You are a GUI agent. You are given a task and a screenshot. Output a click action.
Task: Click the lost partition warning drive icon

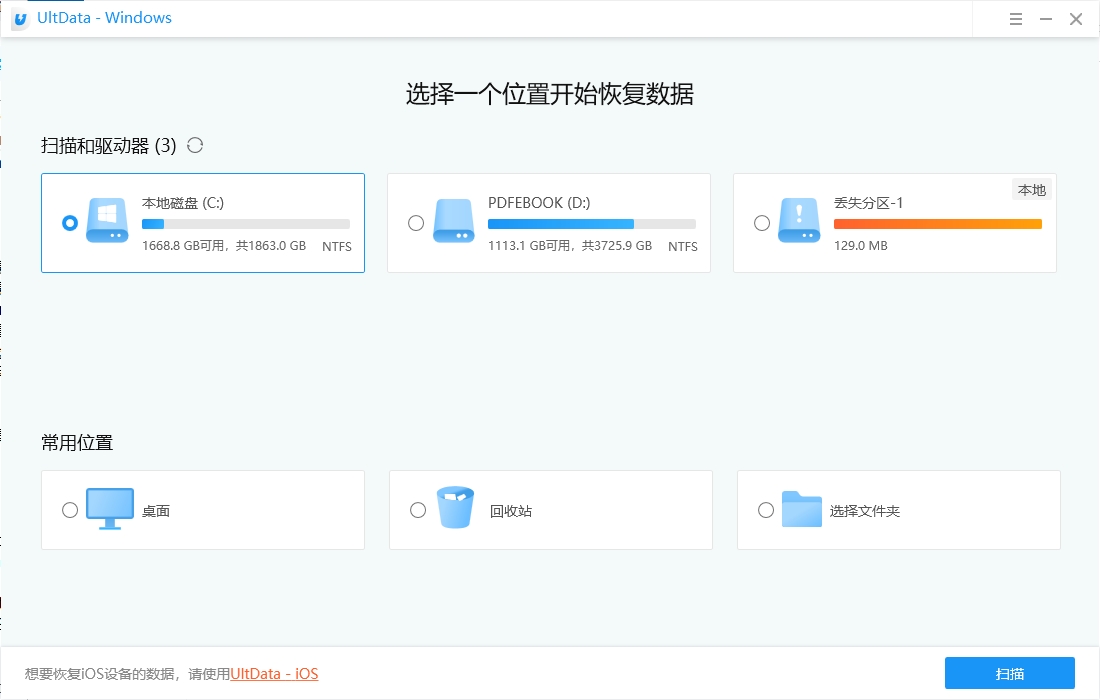[x=799, y=220]
